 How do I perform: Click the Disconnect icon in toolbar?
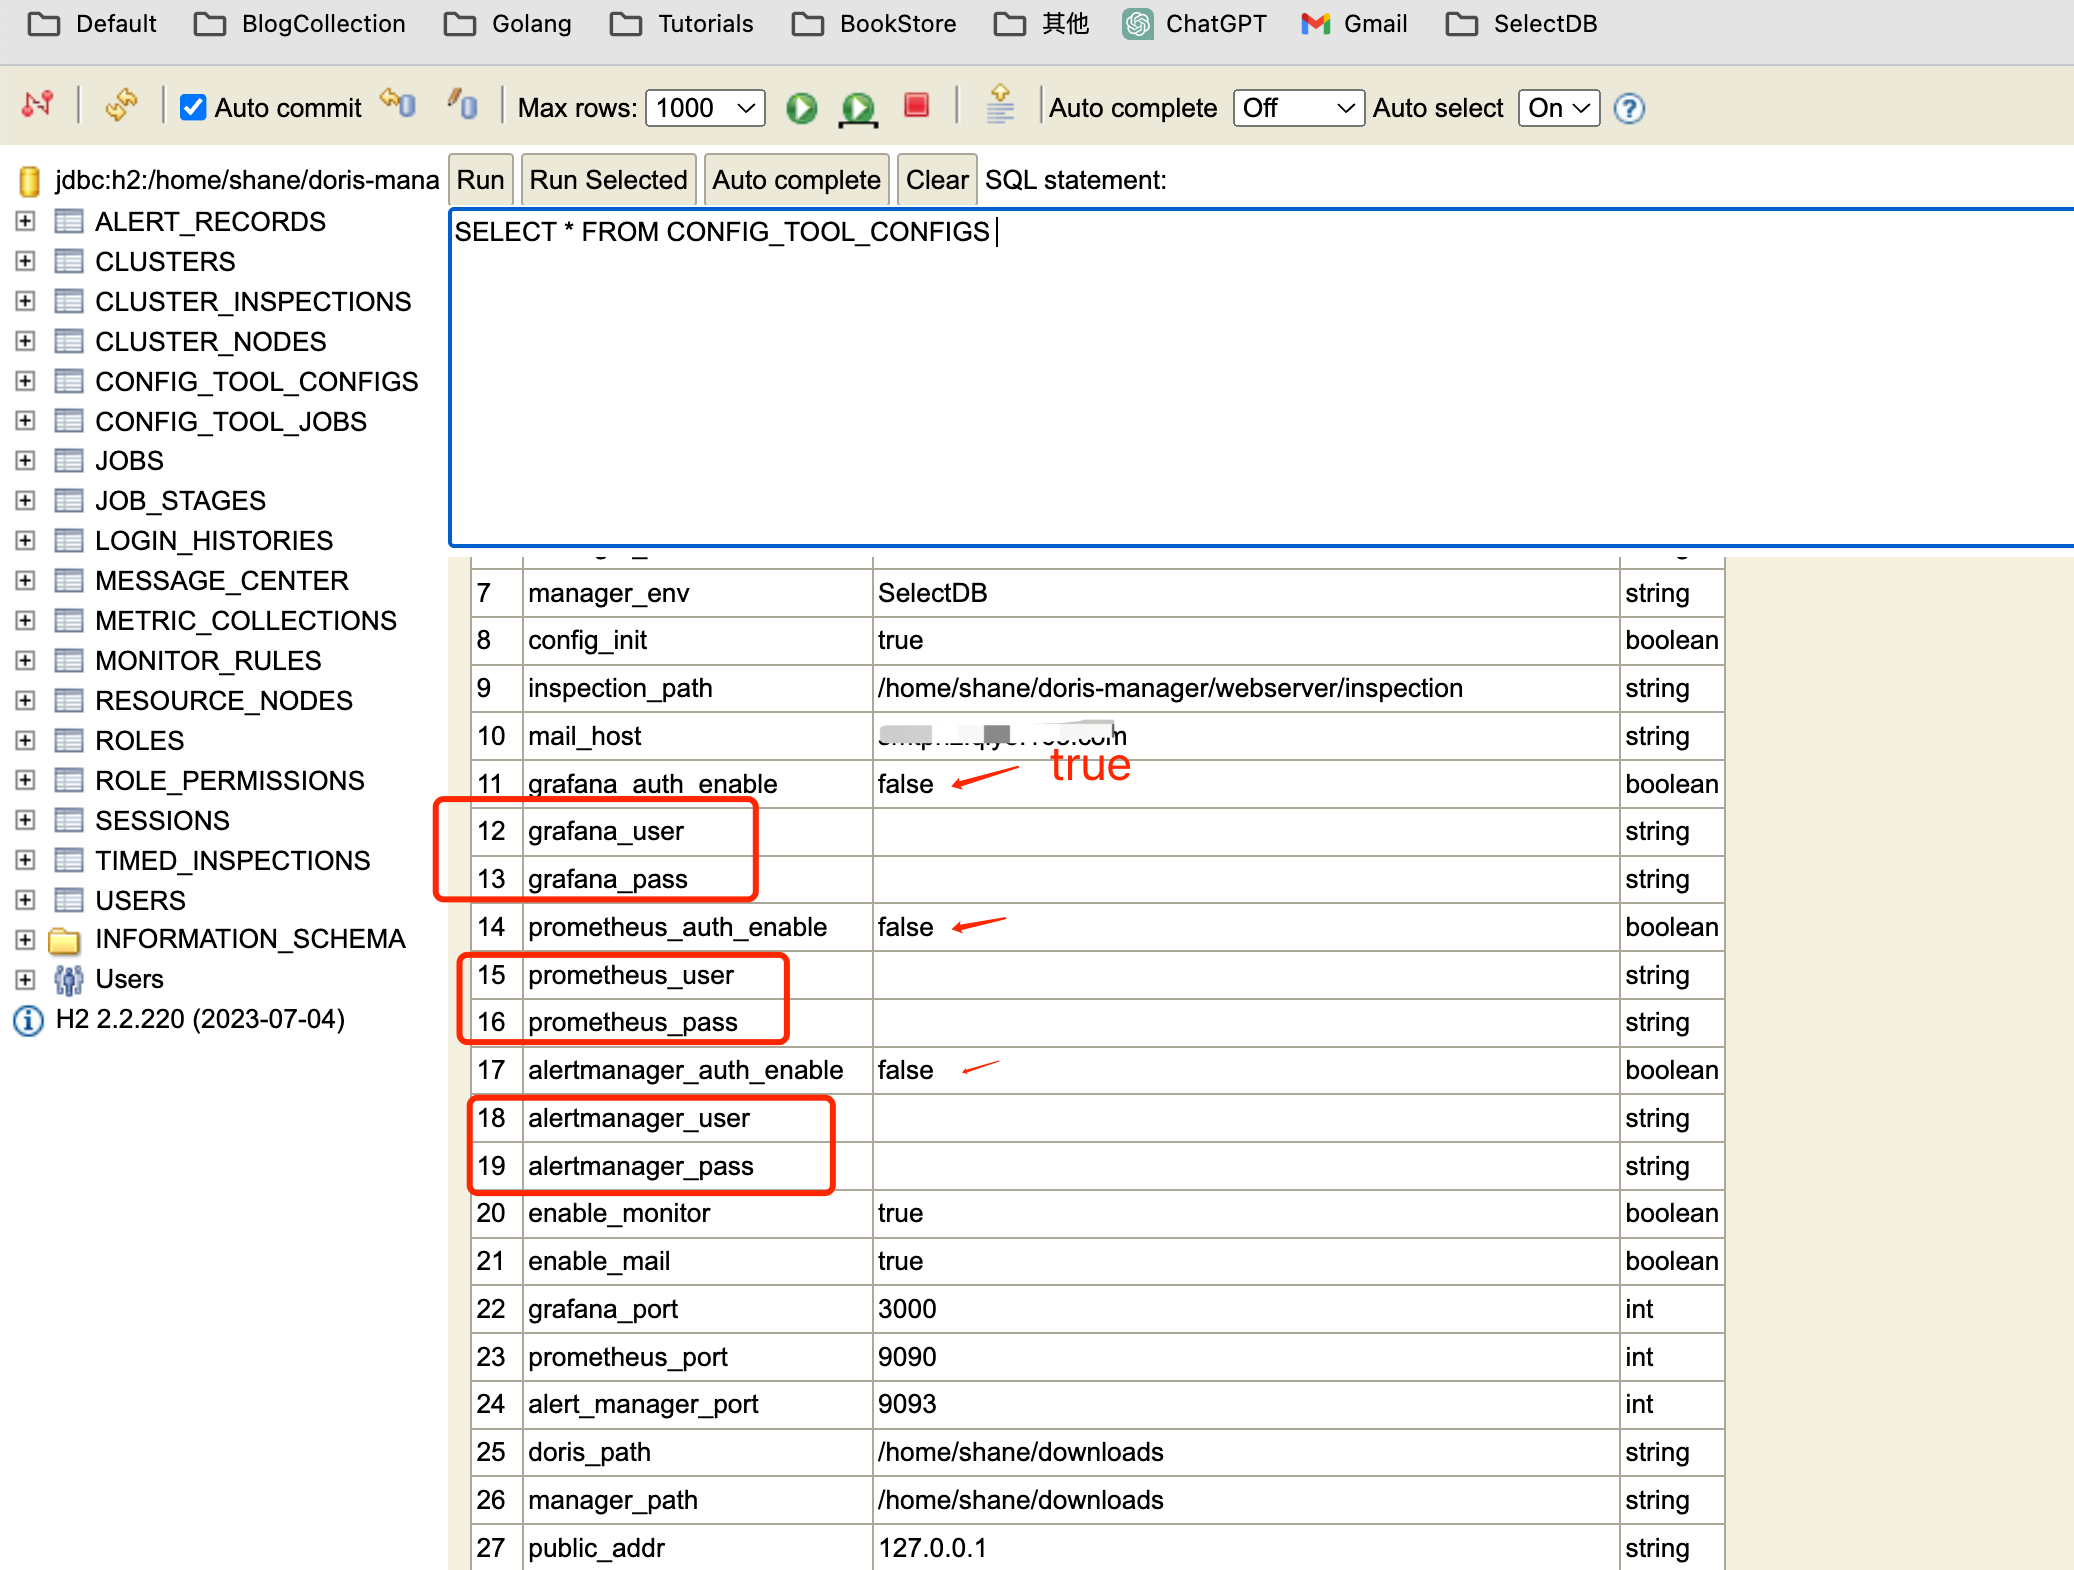click(x=38, y=105)
